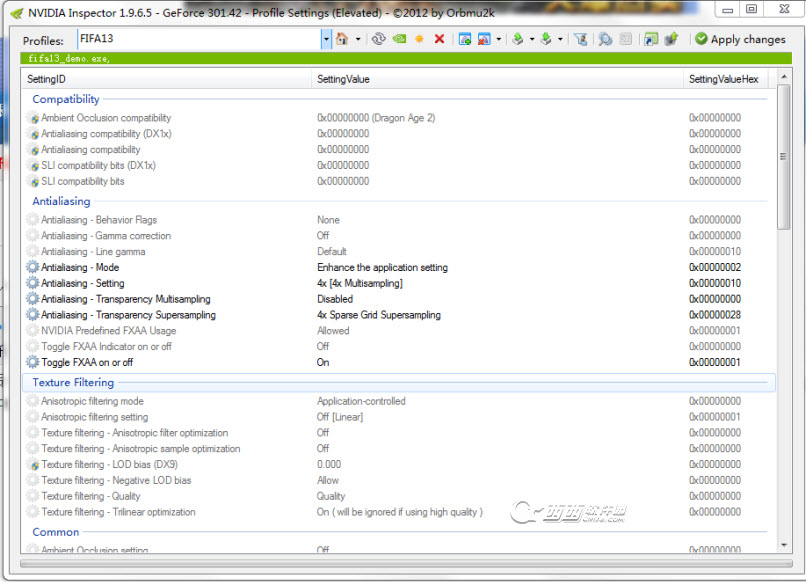The width and height of the screenshot is (806, 582).
Task: Click the Apply changes button
Action: (740, 39)
